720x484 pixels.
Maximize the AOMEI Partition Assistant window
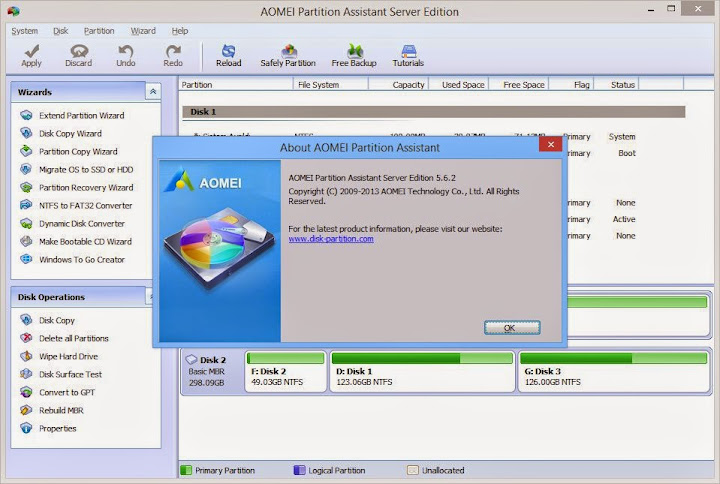(671, 9)
